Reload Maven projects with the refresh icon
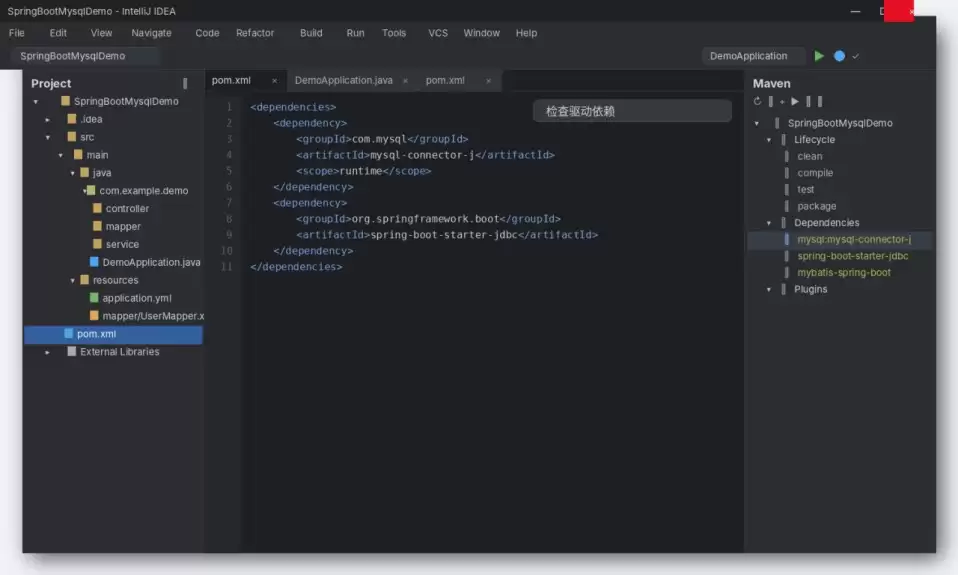The width and height of the screenshot is (958, 575). 758,101
